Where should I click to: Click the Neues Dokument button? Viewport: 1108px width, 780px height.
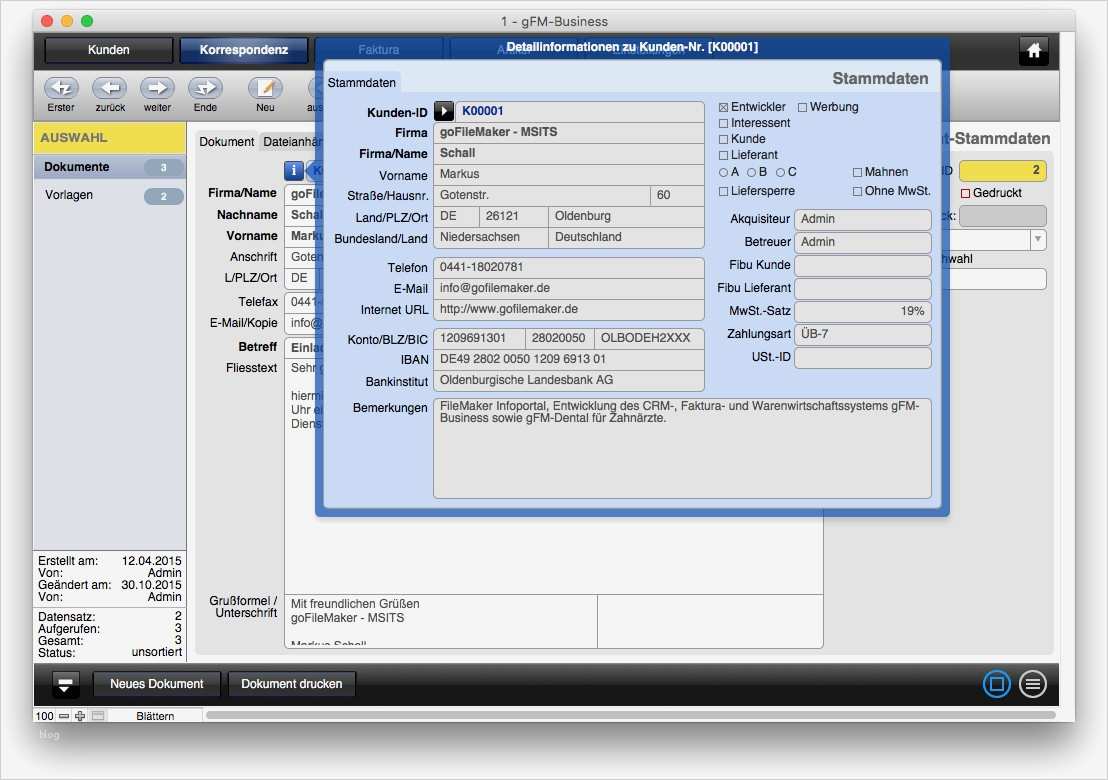(x=157, y=684)
